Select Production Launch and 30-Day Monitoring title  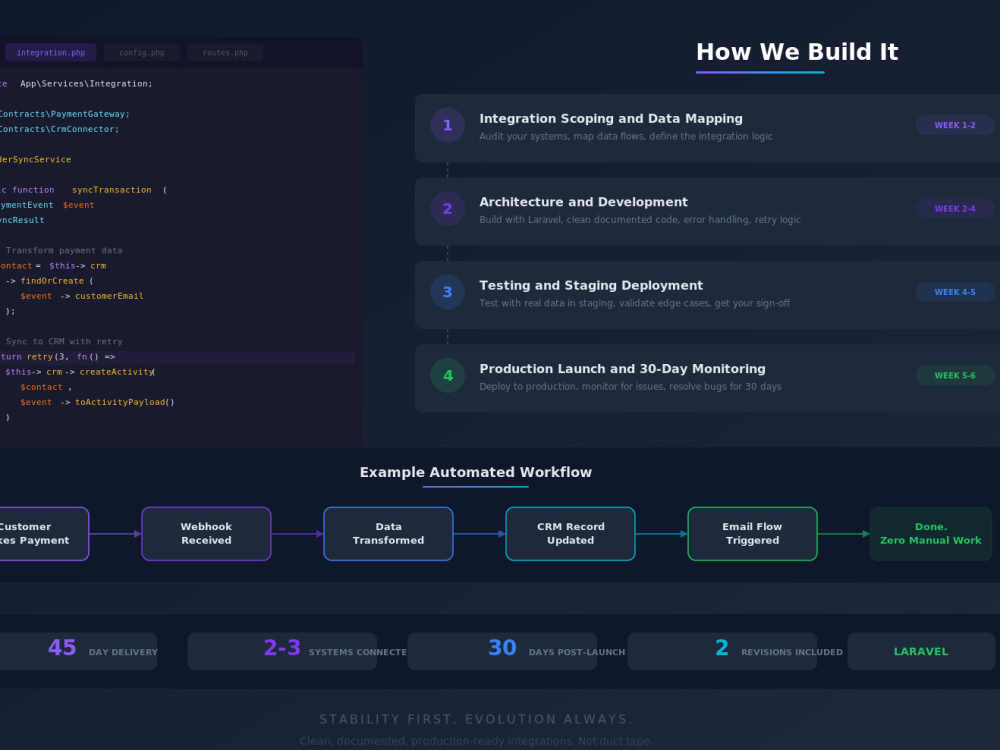click(x=622, y=369)
